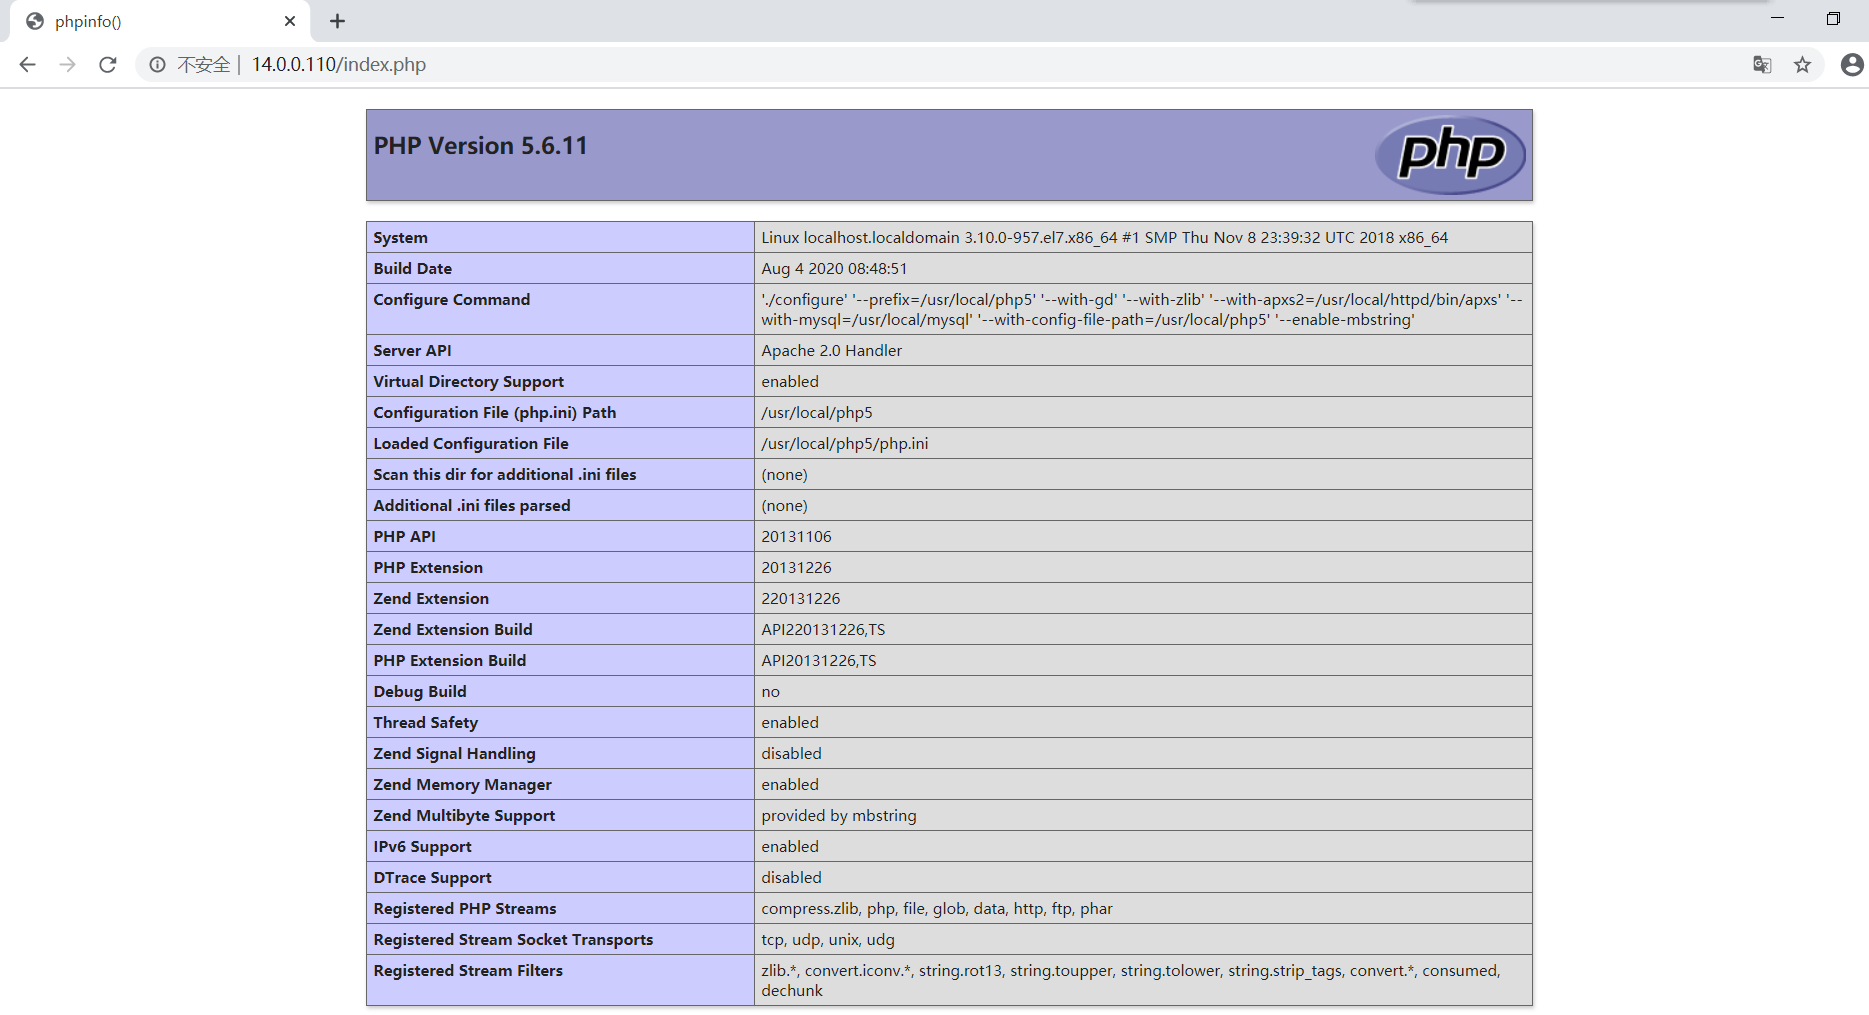Click the Registered PHP Streams label
This screenshot has width=1869, height=1015.
click(x=465, y=909)
